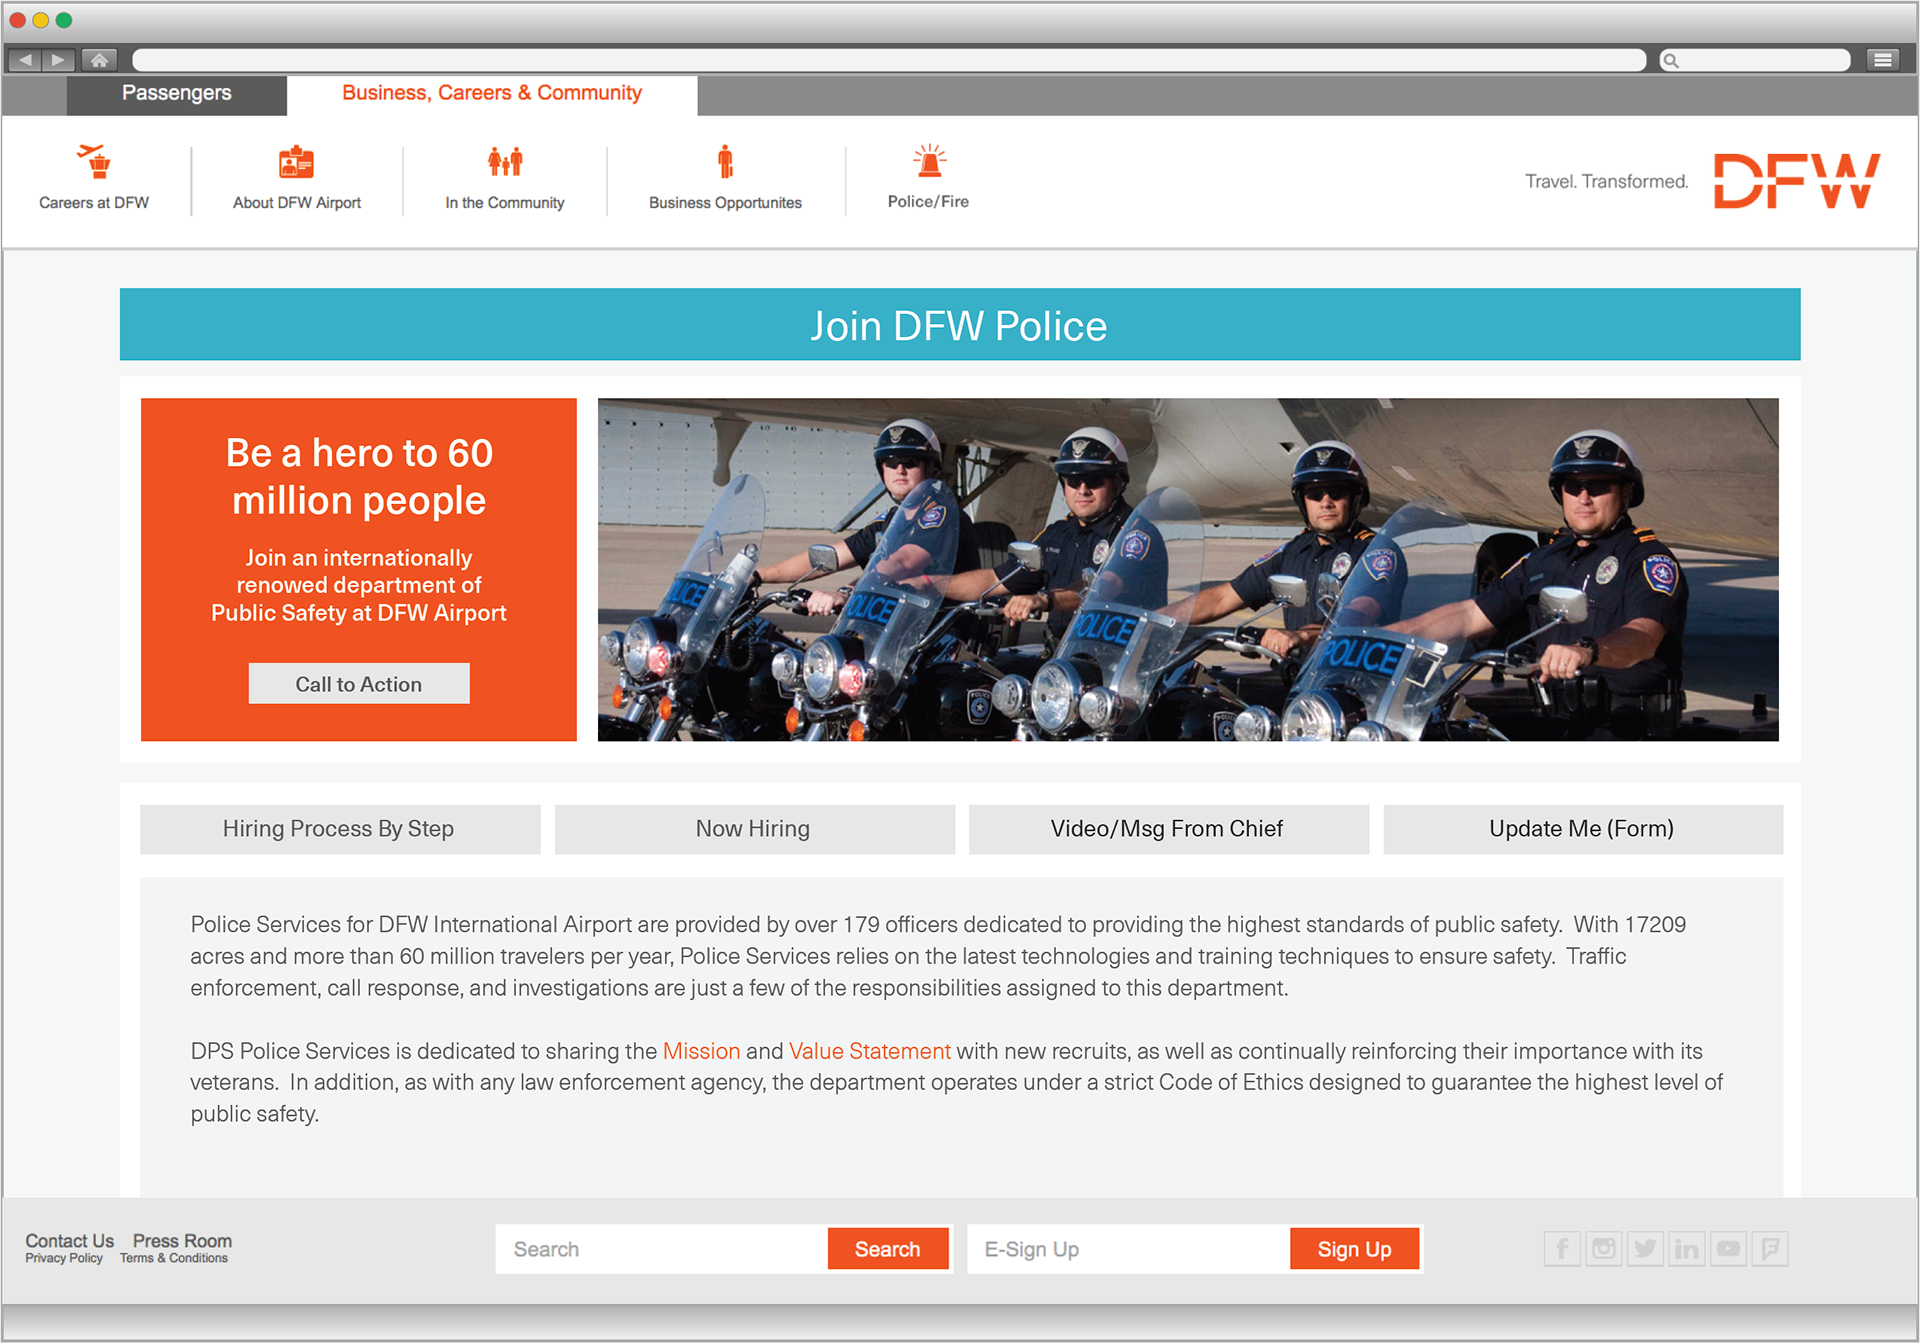This screenshot has width=1920, height=1344.
Task: Click the browser home button
Action: [x=99, y=60]
